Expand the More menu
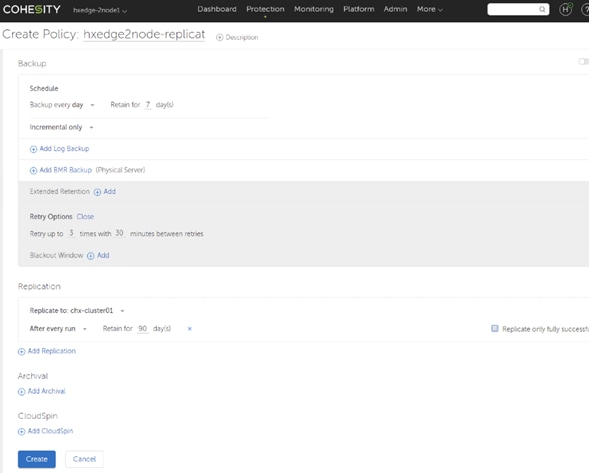The image size is (589, 473). (x=429, y=9)
